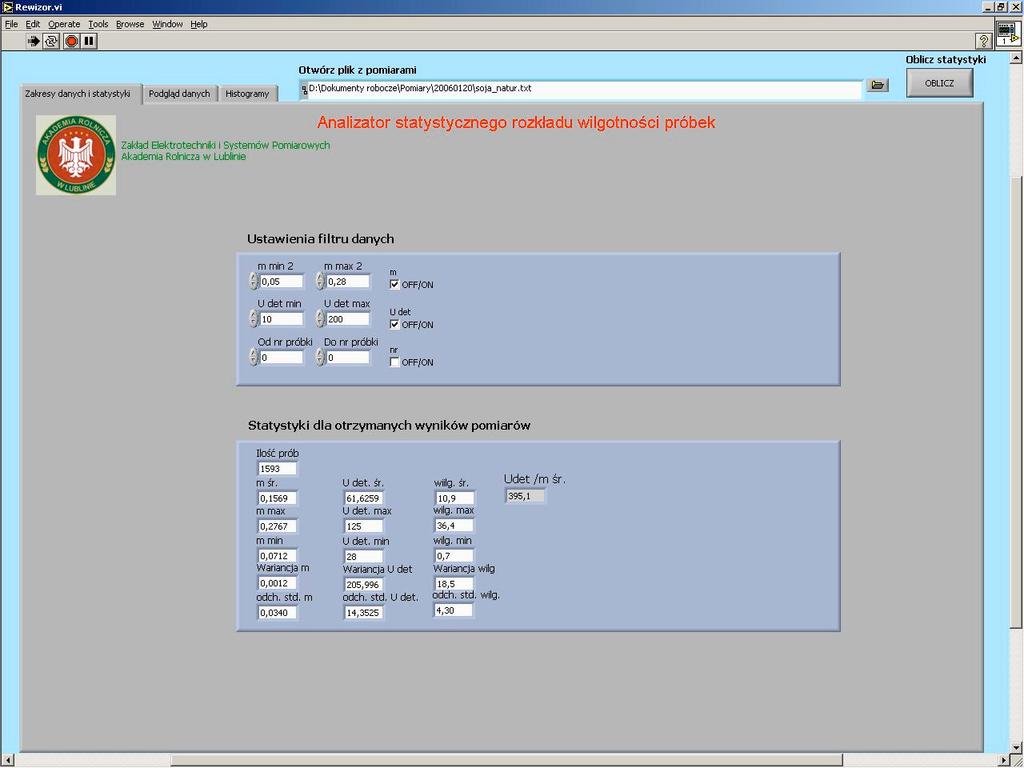Open Context Help question mark icon
The width and height of the screenshot is (1024, 768).
click(984, 41)
